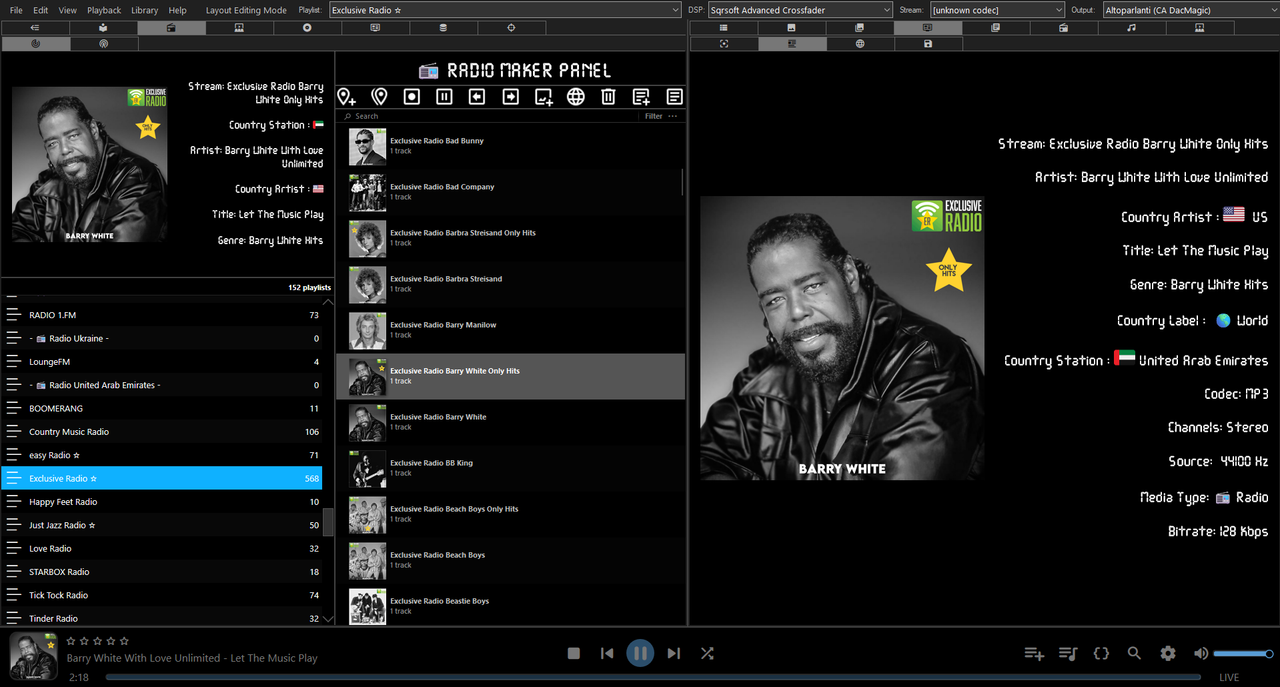Open the Playlist dropdown showing Exclusive Radio
Image resolution: width=1280 pixels, height=687 pixels.
(505, 10)
